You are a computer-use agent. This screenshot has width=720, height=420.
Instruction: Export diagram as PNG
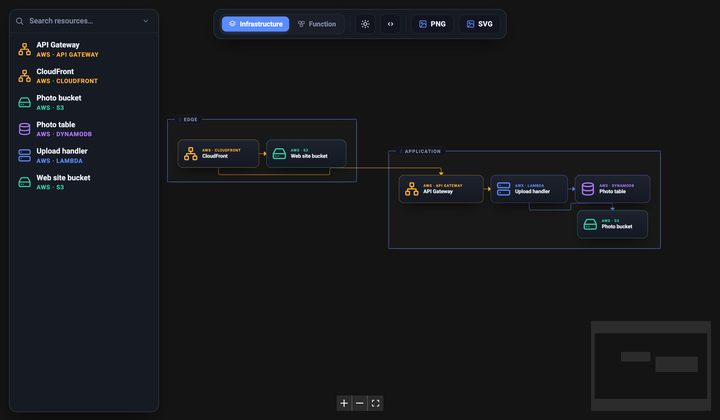(432, 24)
